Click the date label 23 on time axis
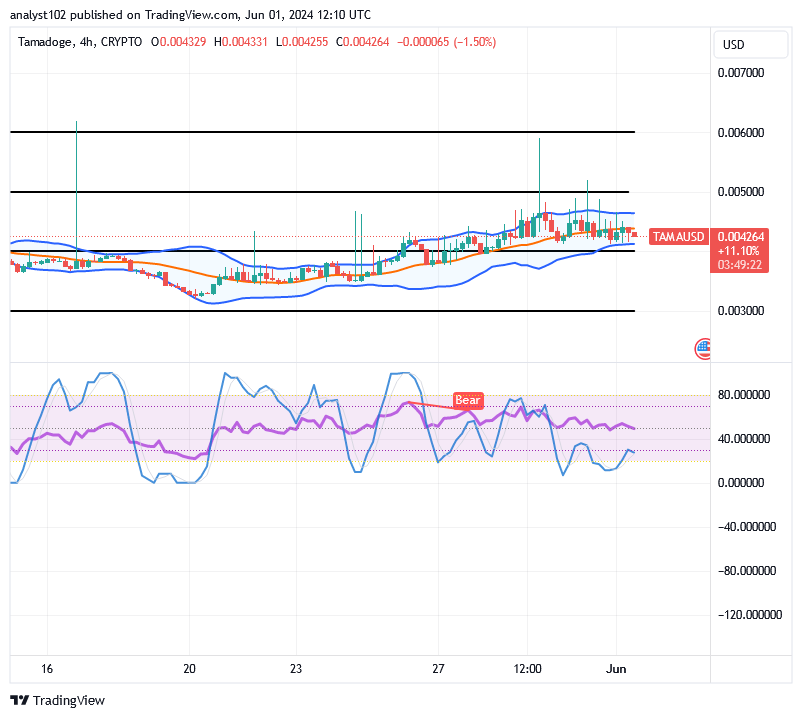Screen dimensions: 802x718 [x=296, y=669]
